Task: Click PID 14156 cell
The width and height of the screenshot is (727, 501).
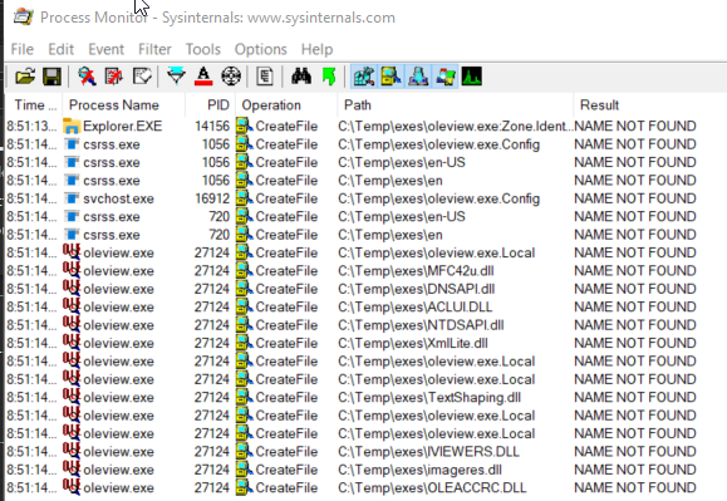Action: pos(212,126)
